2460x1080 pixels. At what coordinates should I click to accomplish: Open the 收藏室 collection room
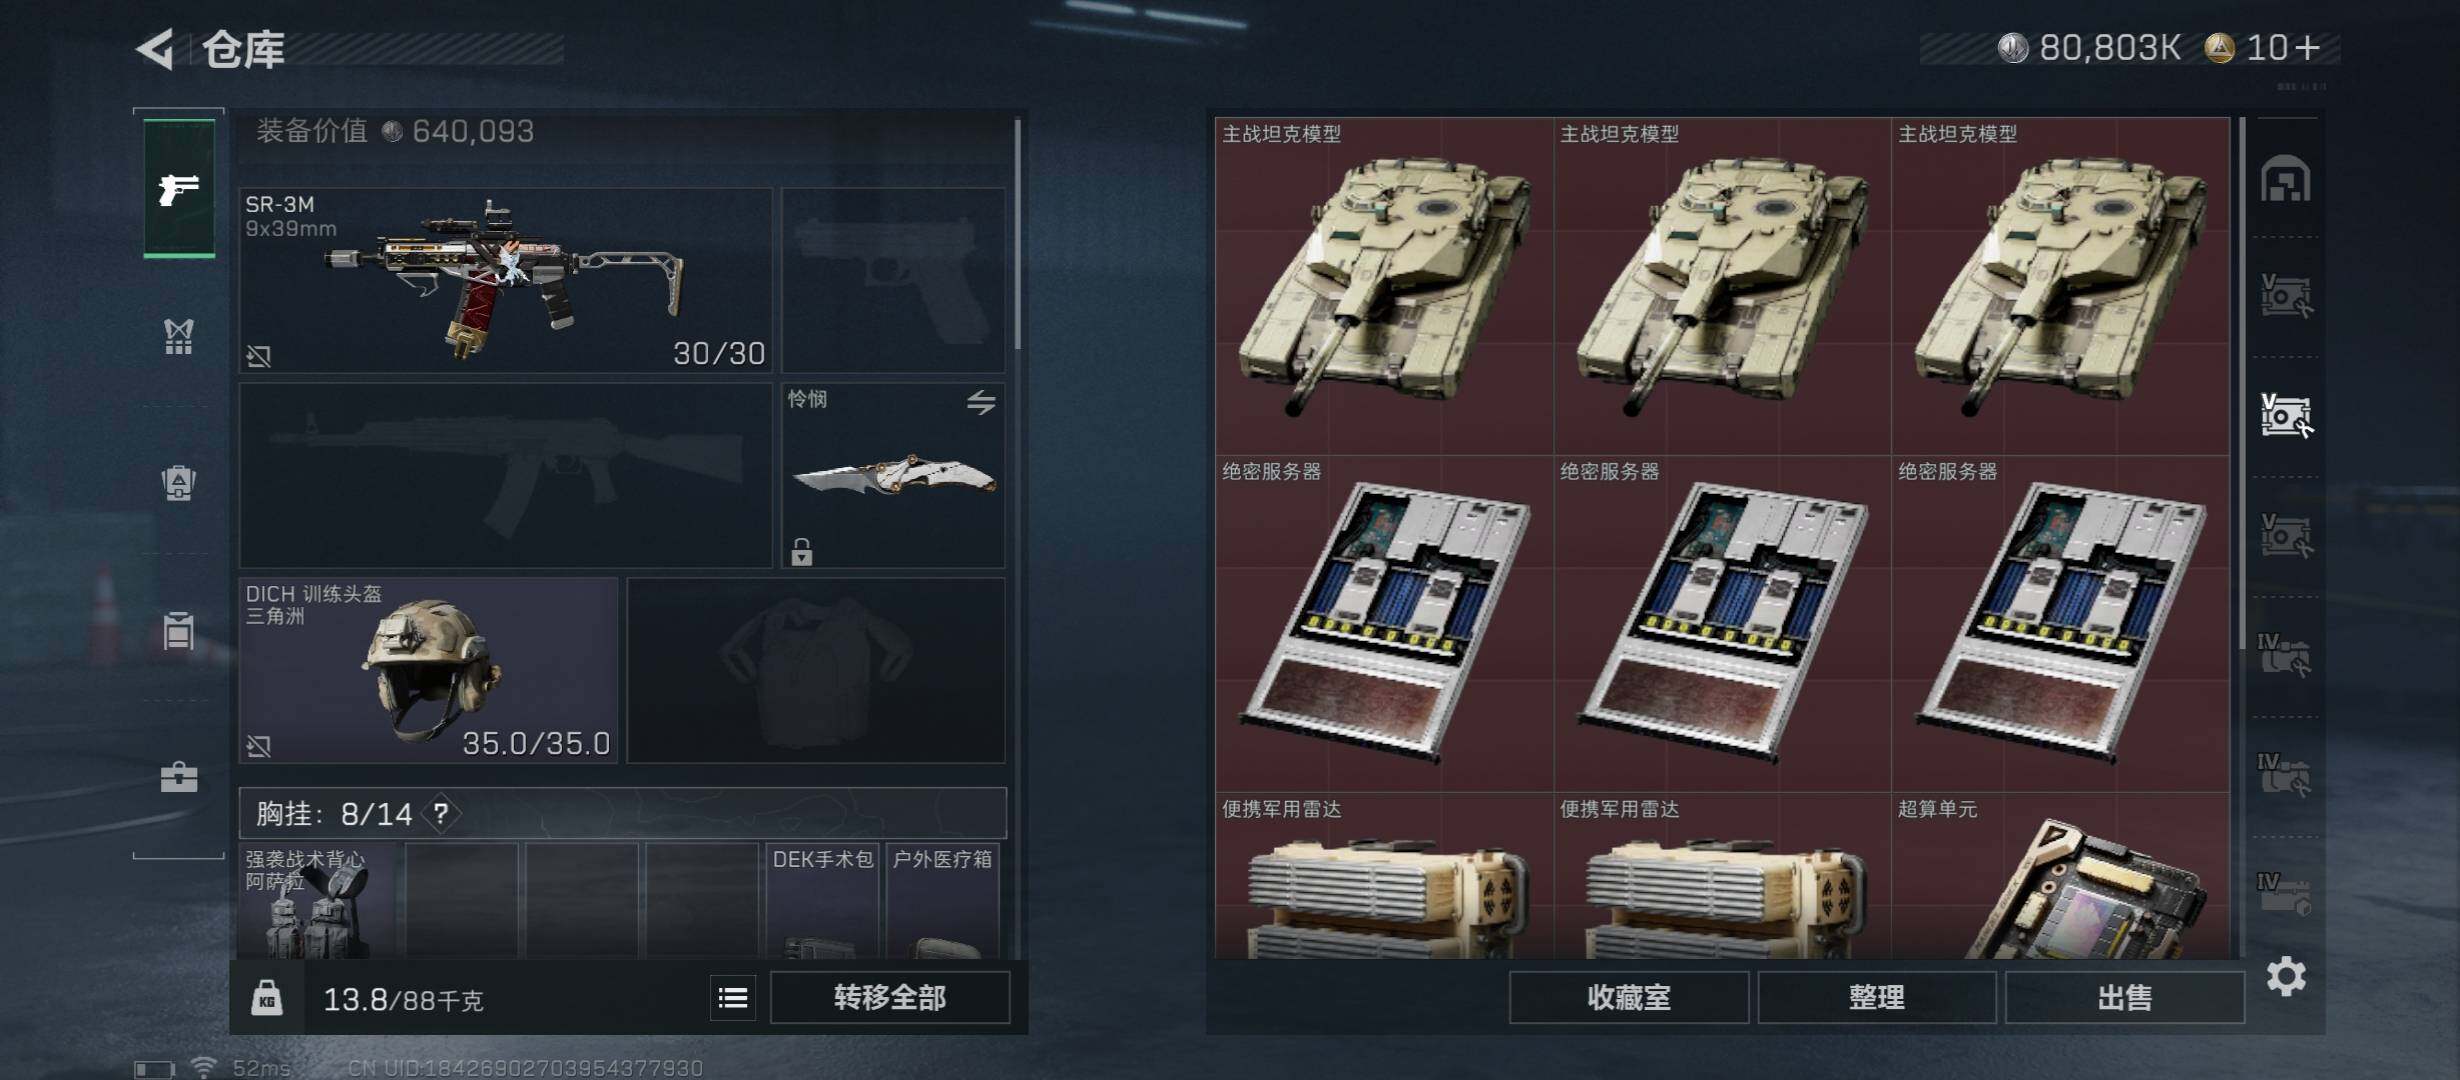1629,998
